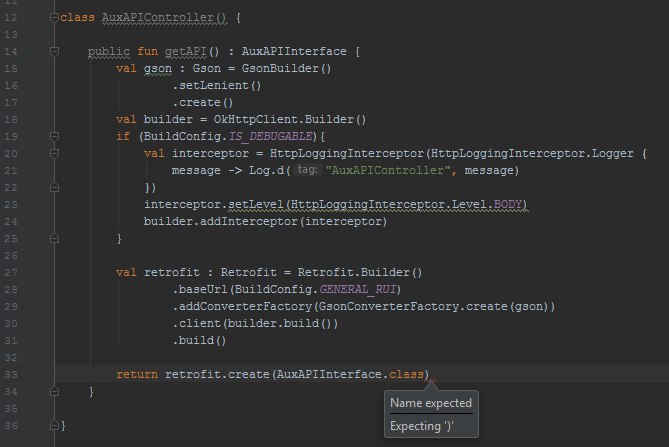This screenshot has height=447, width=669.
Task: Click the .setLenient() call
Action: (217, 85)
